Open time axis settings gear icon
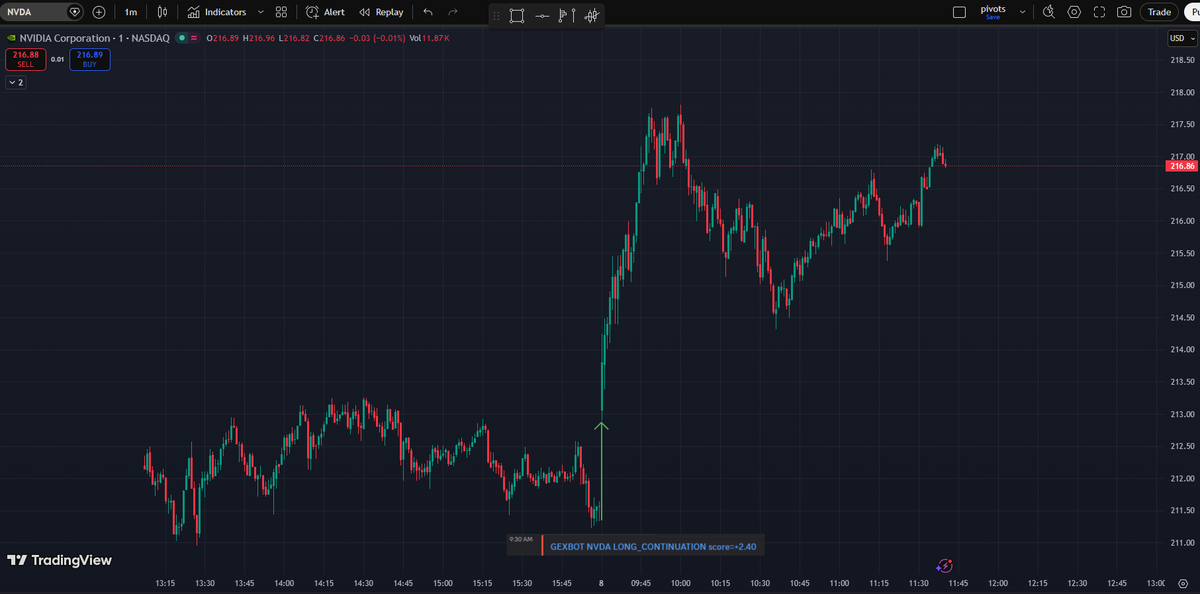This screenshot has width=1200, height=594. point(1182,584)
